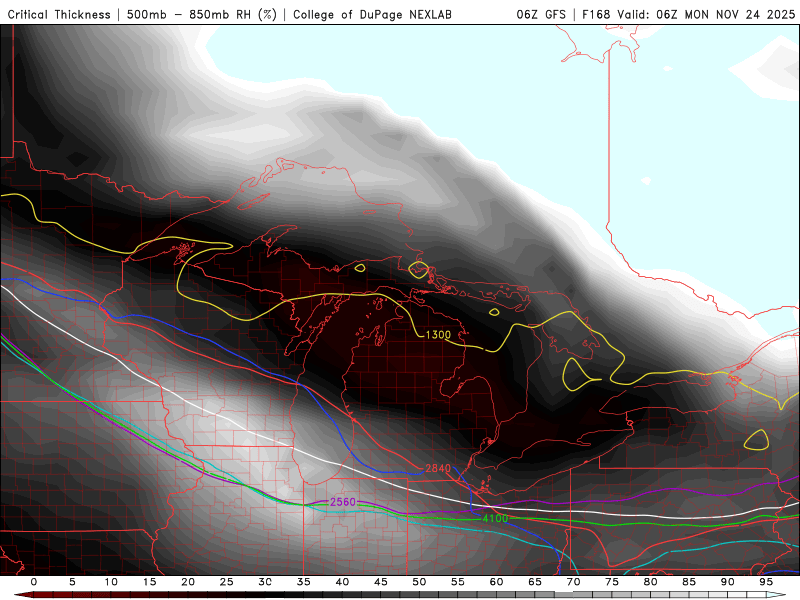
Task: Click the red '2840' contour label
Action: click(x=438, y=468)
